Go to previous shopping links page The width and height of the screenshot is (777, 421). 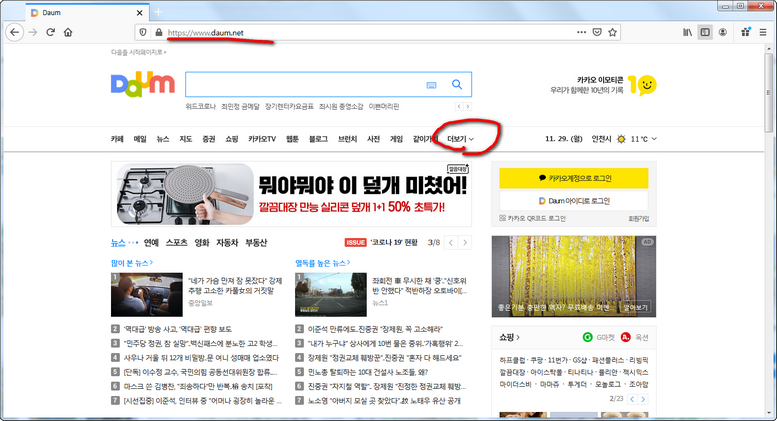pyautogui.click(x=632, y=399)
